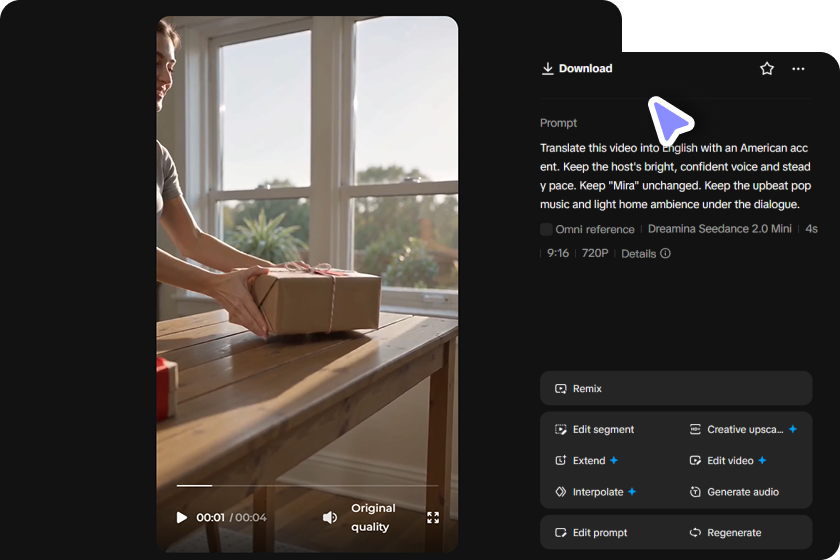
Task: Click the 'Prompt' heading
Action: pyautogui.click(x=558, y=123)
